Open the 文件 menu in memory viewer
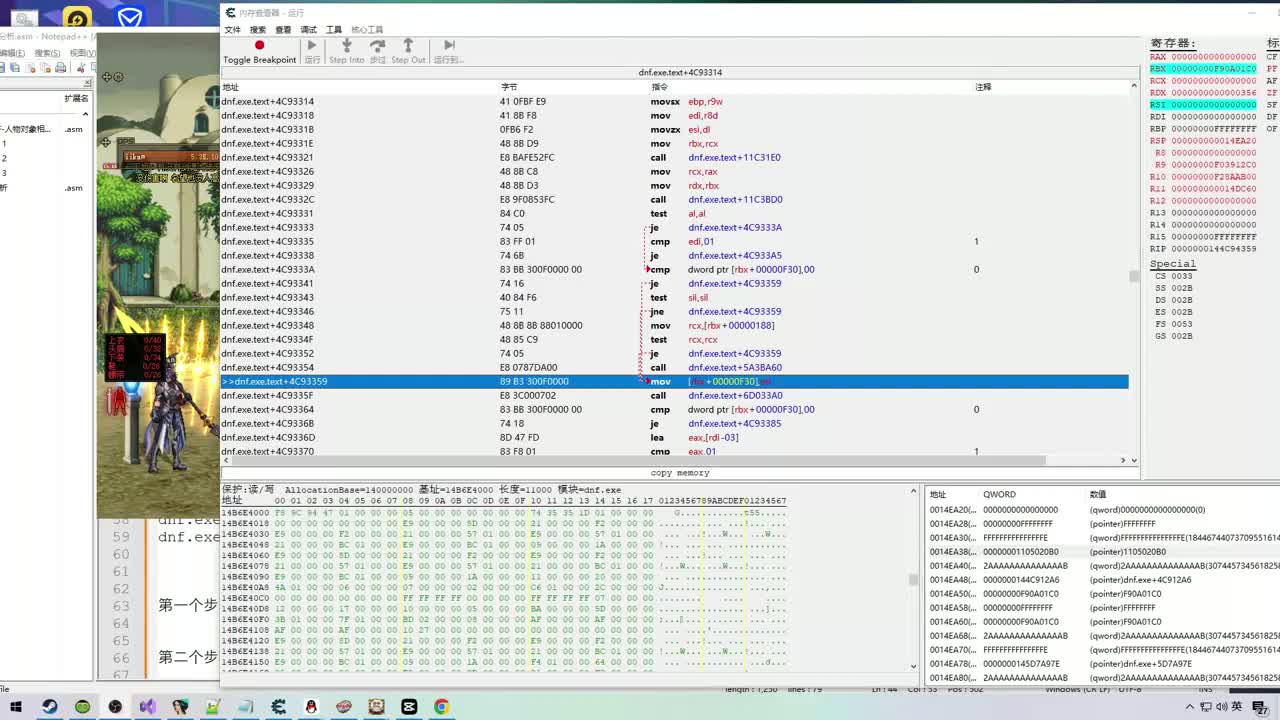Viewport: 1280px width, 720px height. tap(232, 30)
